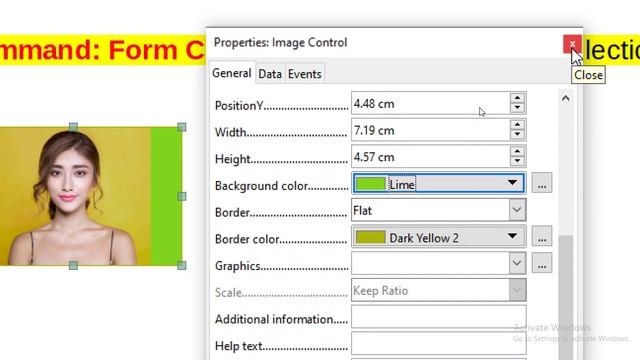This screenshot has height=360, width=640.
Task: Select the image control photo on the form
Action: [91, 196]
